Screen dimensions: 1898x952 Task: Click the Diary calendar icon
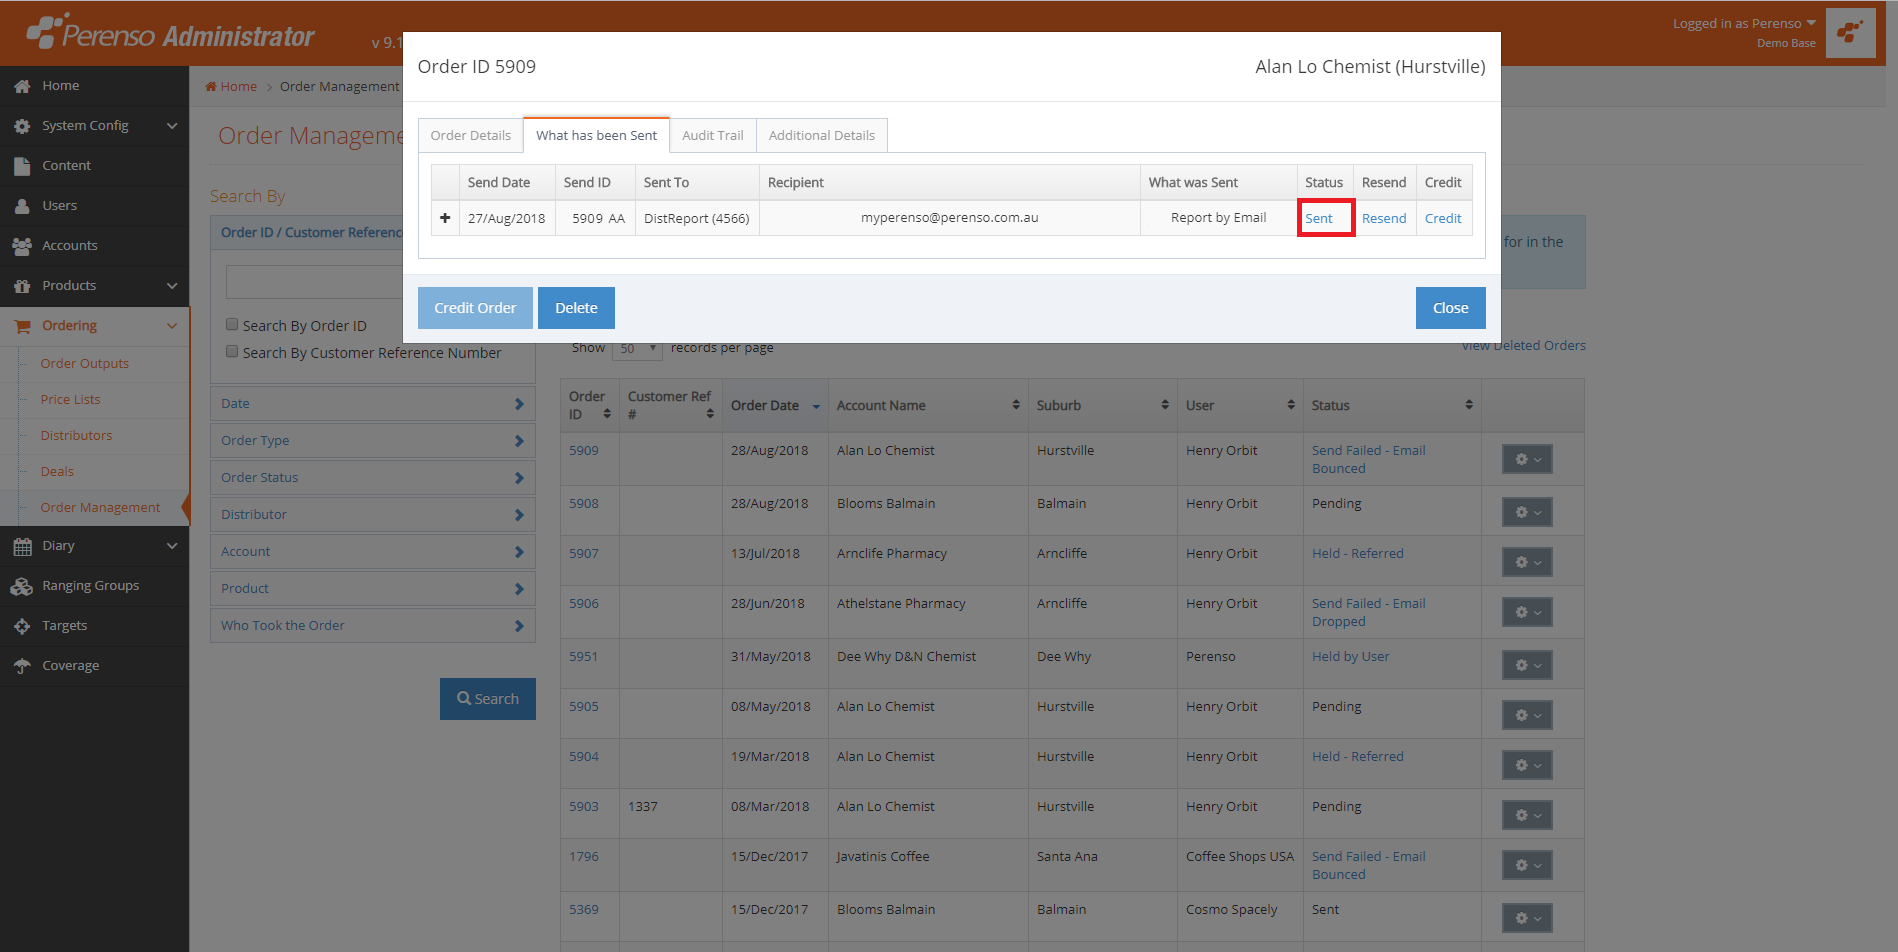coord(22,546)
